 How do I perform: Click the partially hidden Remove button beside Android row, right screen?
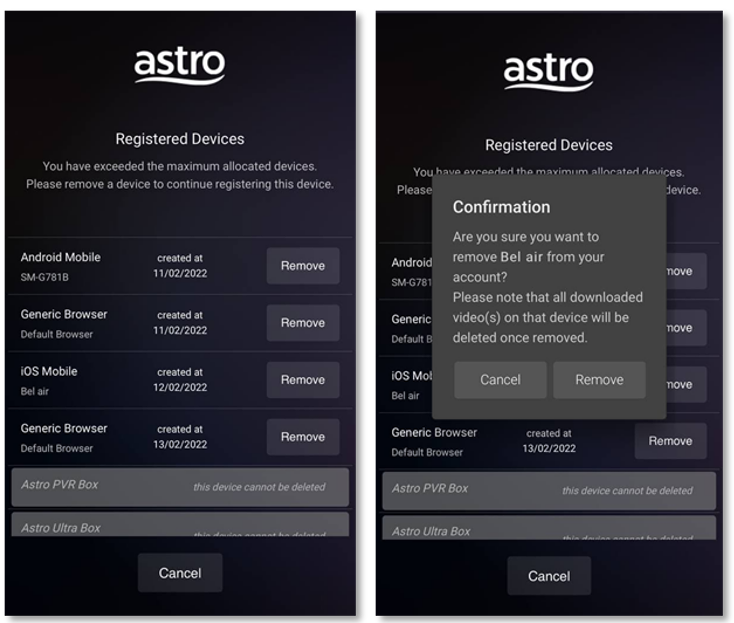pos(686,271)
